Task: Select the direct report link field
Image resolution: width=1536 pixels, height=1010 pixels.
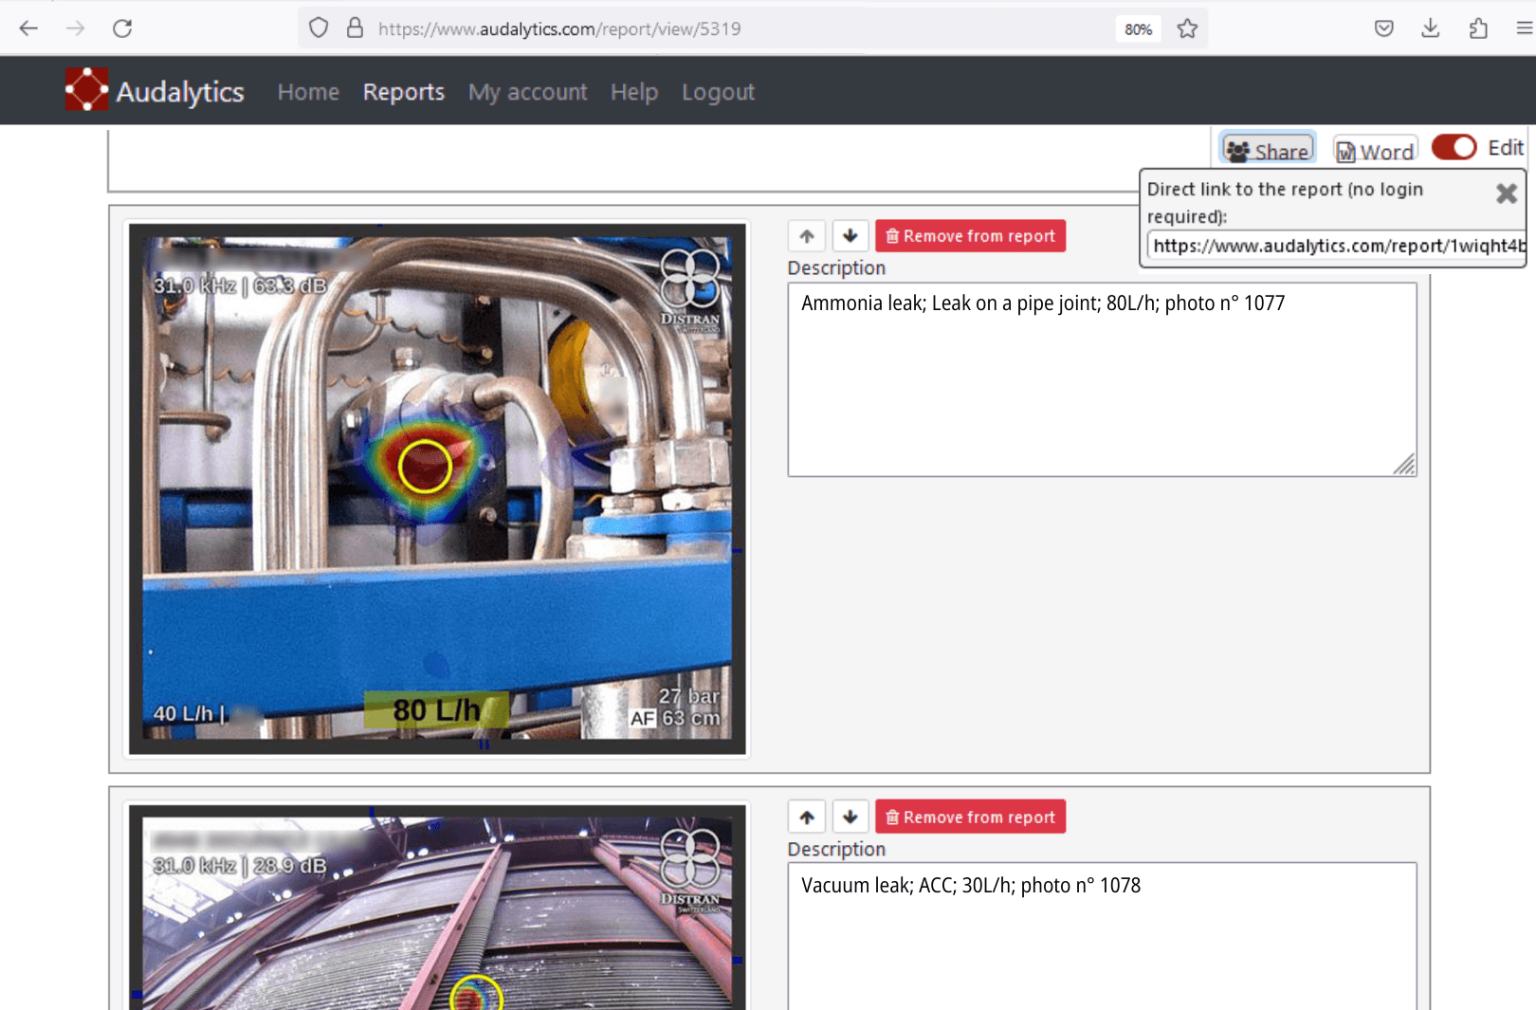Action: pos(1335,246)
